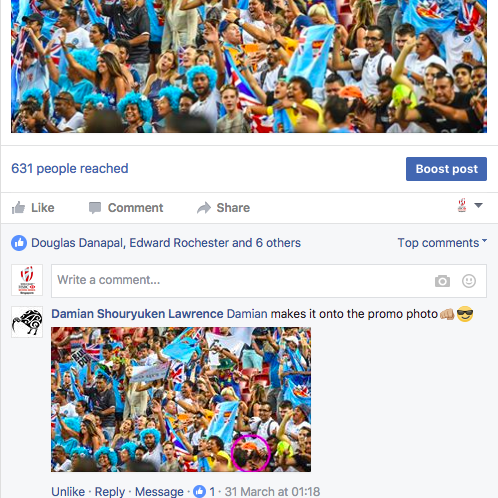Screen dimensions: 498x498
Task: Unlike Damian's comment
Action: [68, 492]
